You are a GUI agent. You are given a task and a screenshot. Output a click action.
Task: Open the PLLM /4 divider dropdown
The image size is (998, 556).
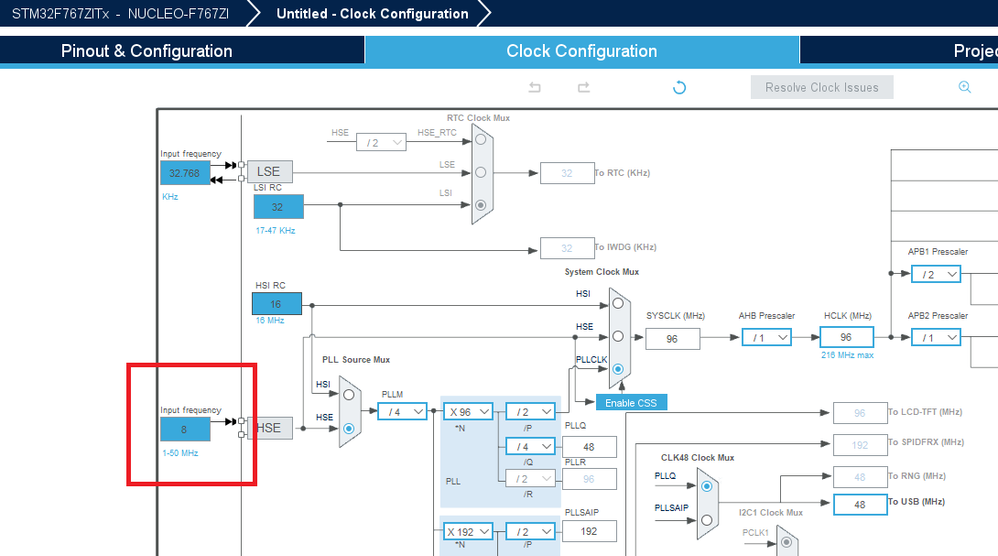(403, 412)
